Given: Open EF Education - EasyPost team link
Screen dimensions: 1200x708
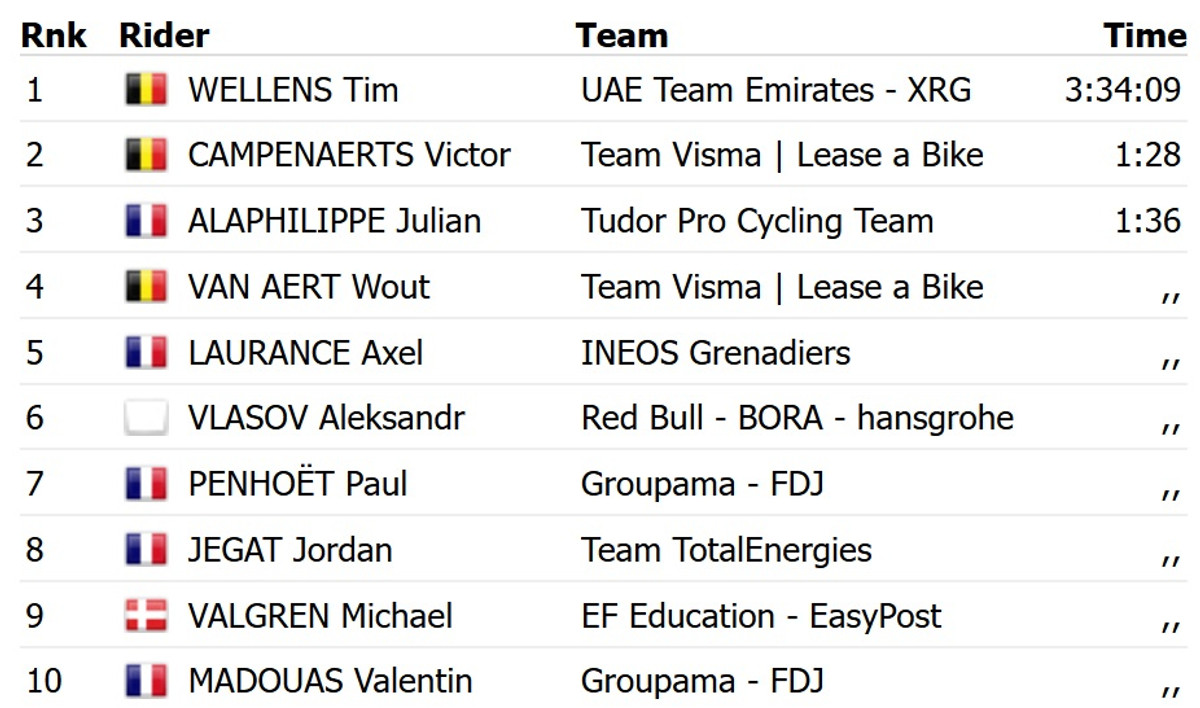Looking at the screenshot, I should tap(761, 616).
